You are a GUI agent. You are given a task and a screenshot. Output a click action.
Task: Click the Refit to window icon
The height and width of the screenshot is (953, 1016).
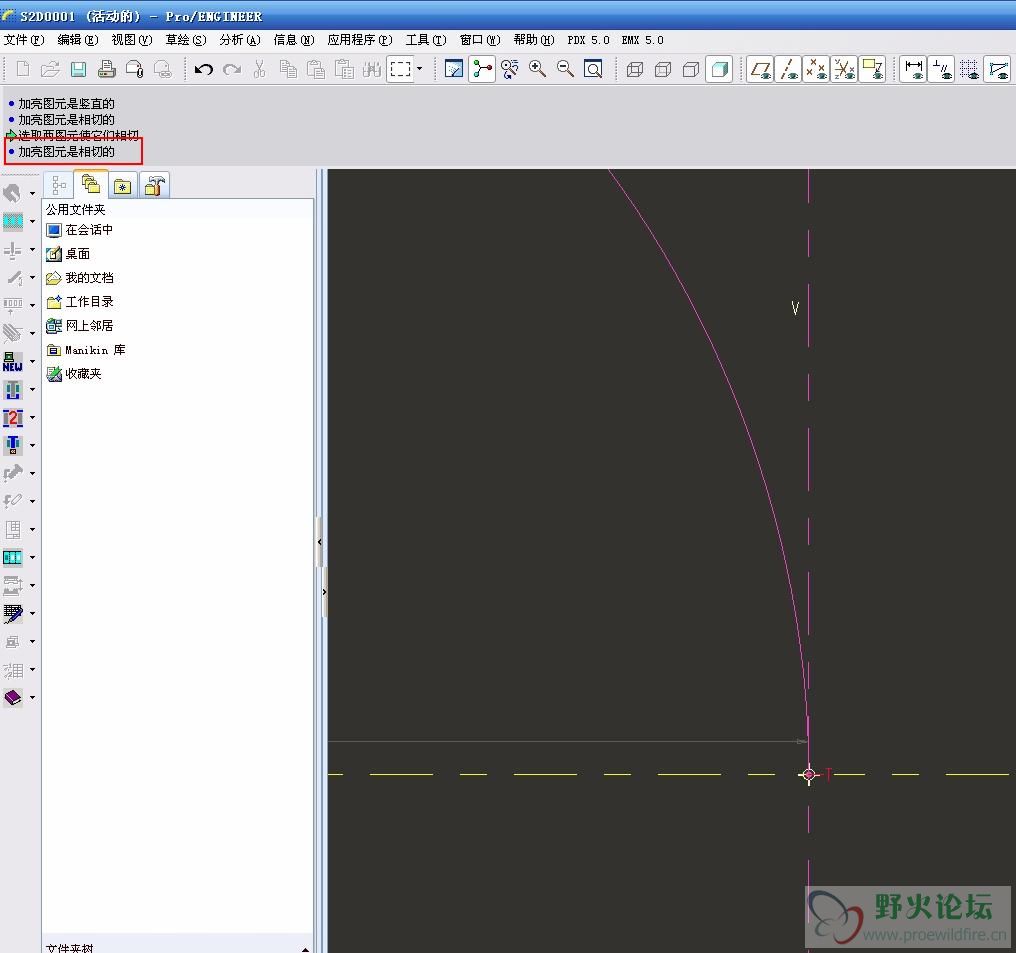coord(593,69)
